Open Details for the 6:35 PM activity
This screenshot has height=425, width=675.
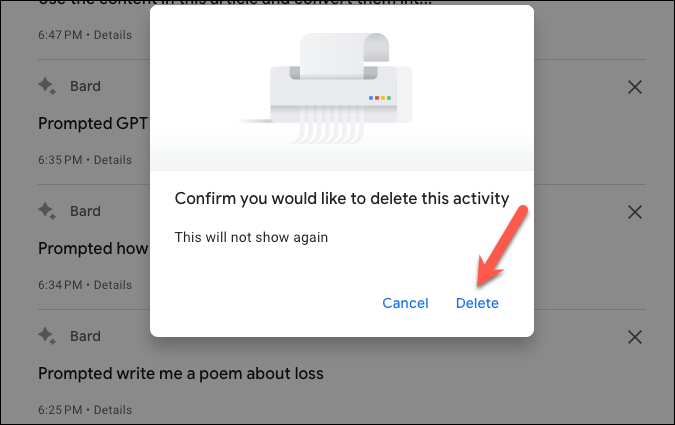pyautogui.click(x=113, y=160)
